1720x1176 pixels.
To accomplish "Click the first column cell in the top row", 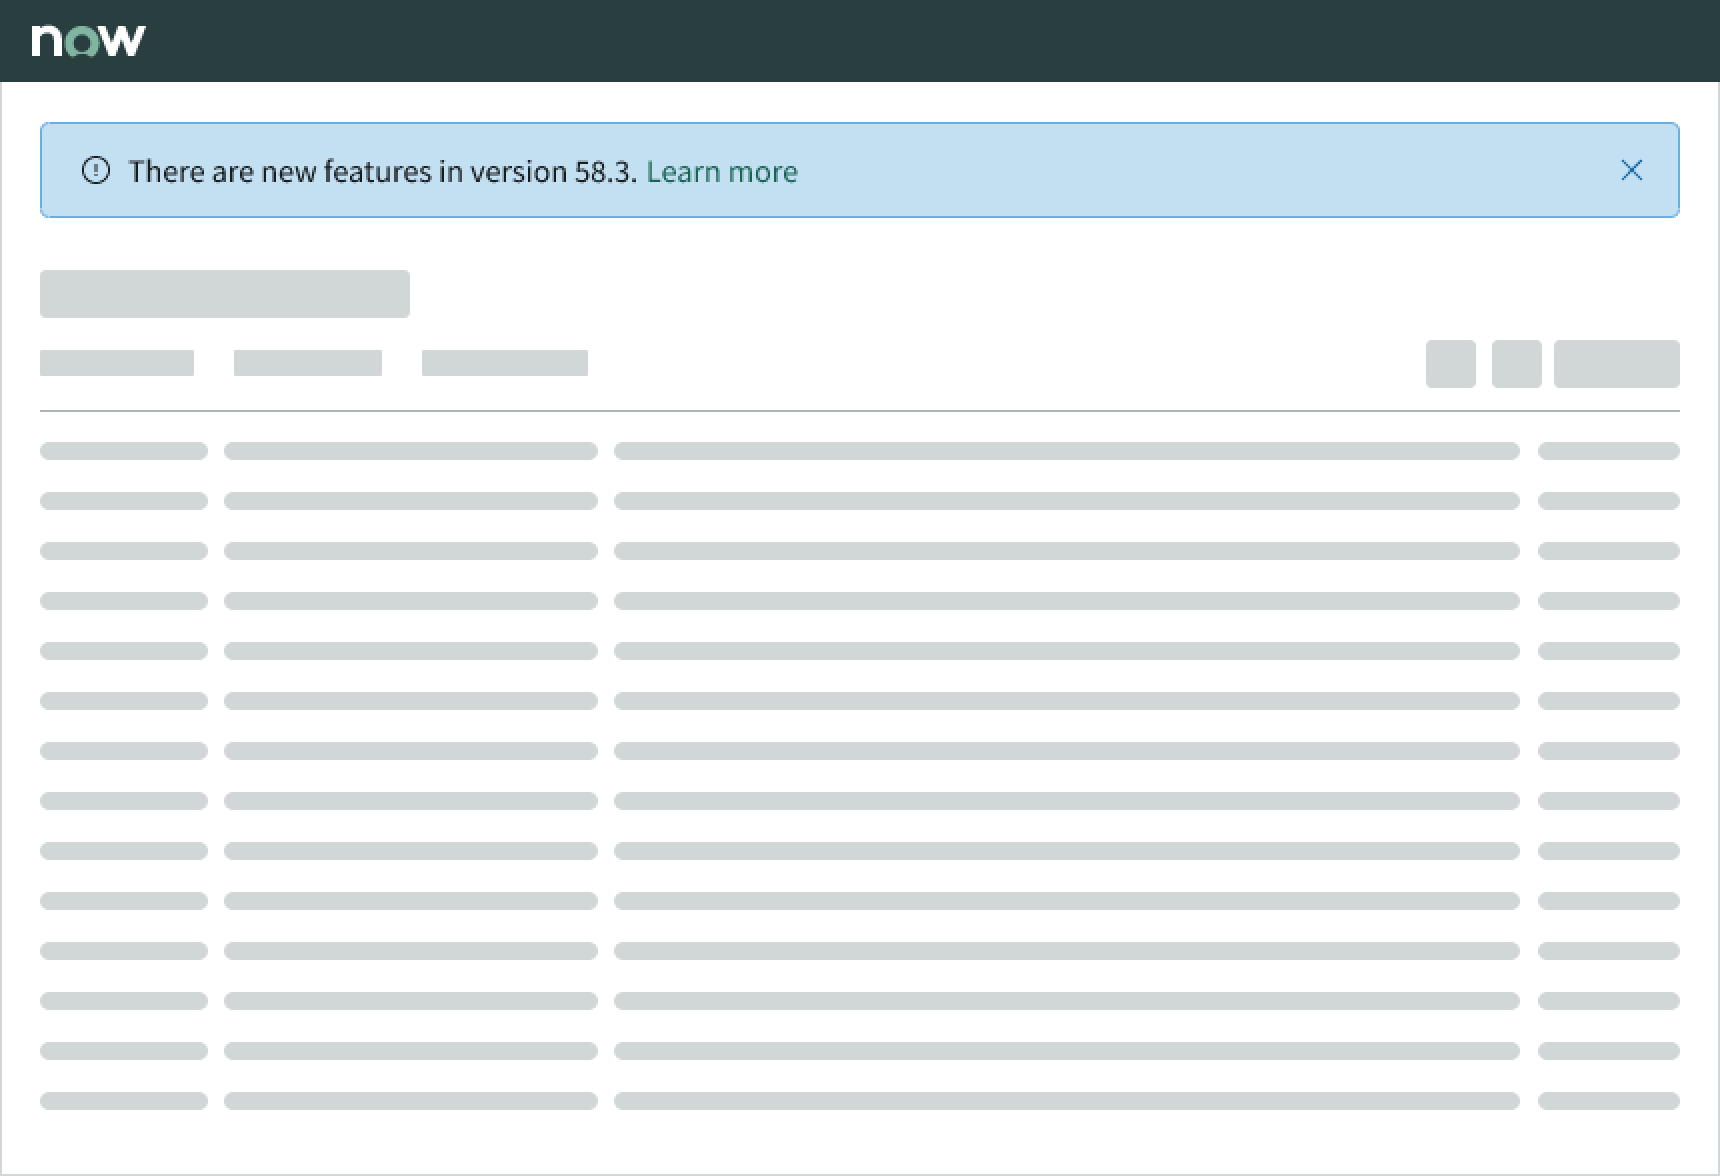I will (124, 451).
